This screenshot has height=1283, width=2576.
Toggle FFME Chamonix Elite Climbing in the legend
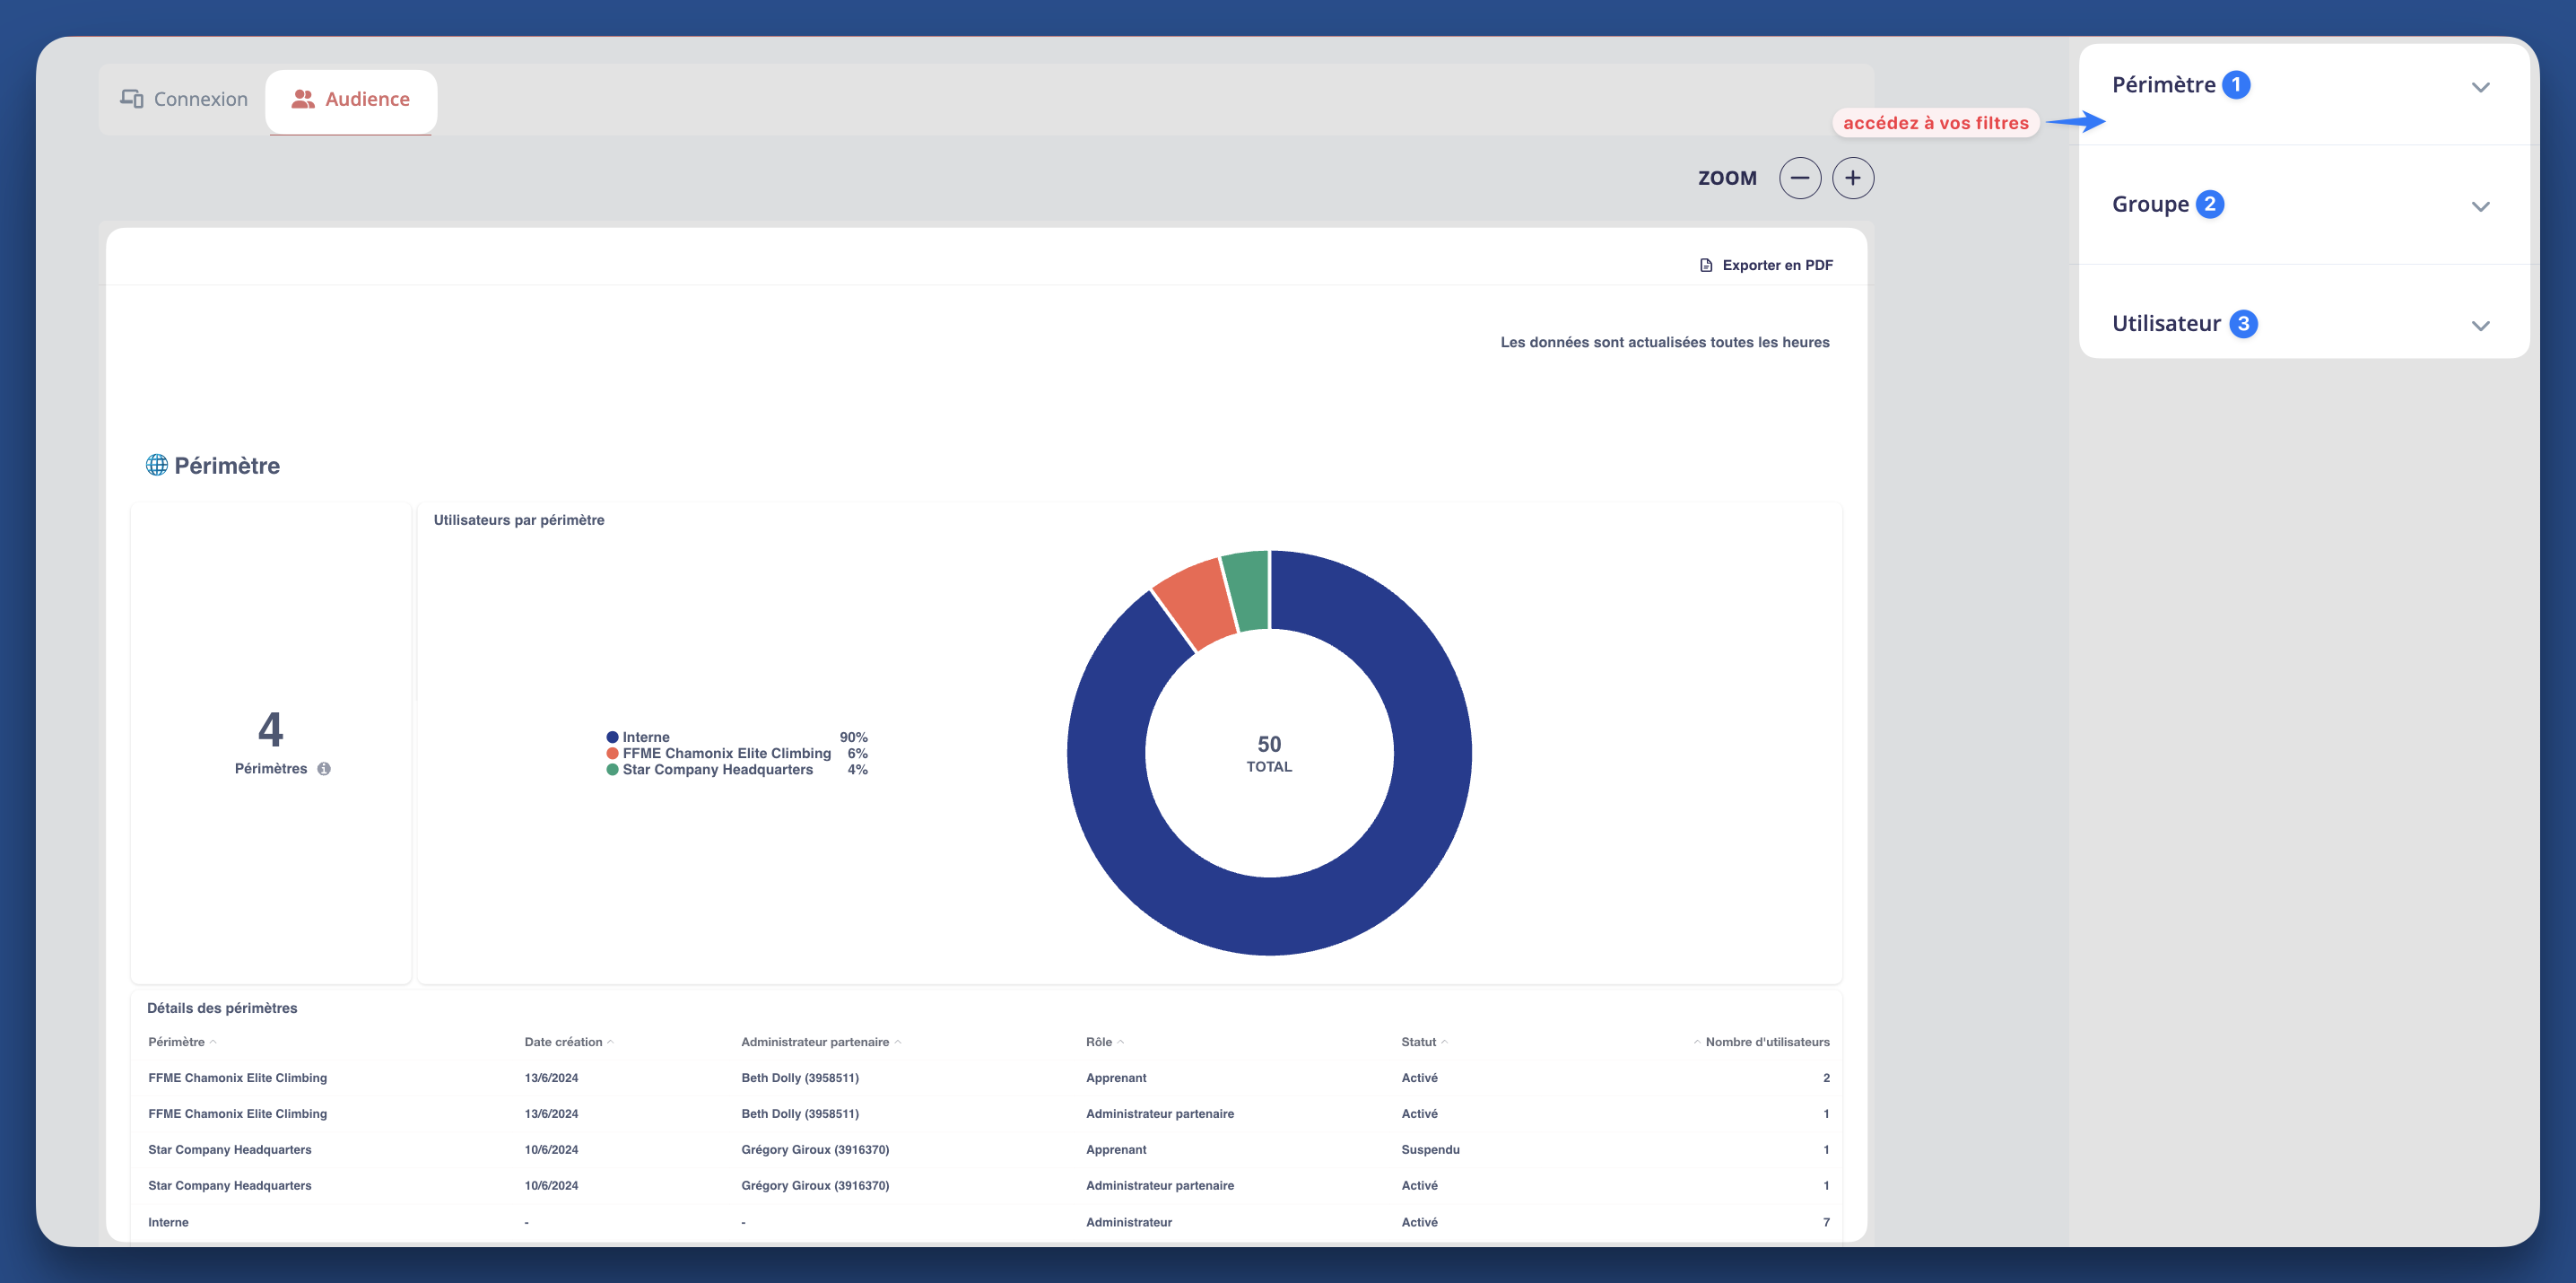pos(727,753)
